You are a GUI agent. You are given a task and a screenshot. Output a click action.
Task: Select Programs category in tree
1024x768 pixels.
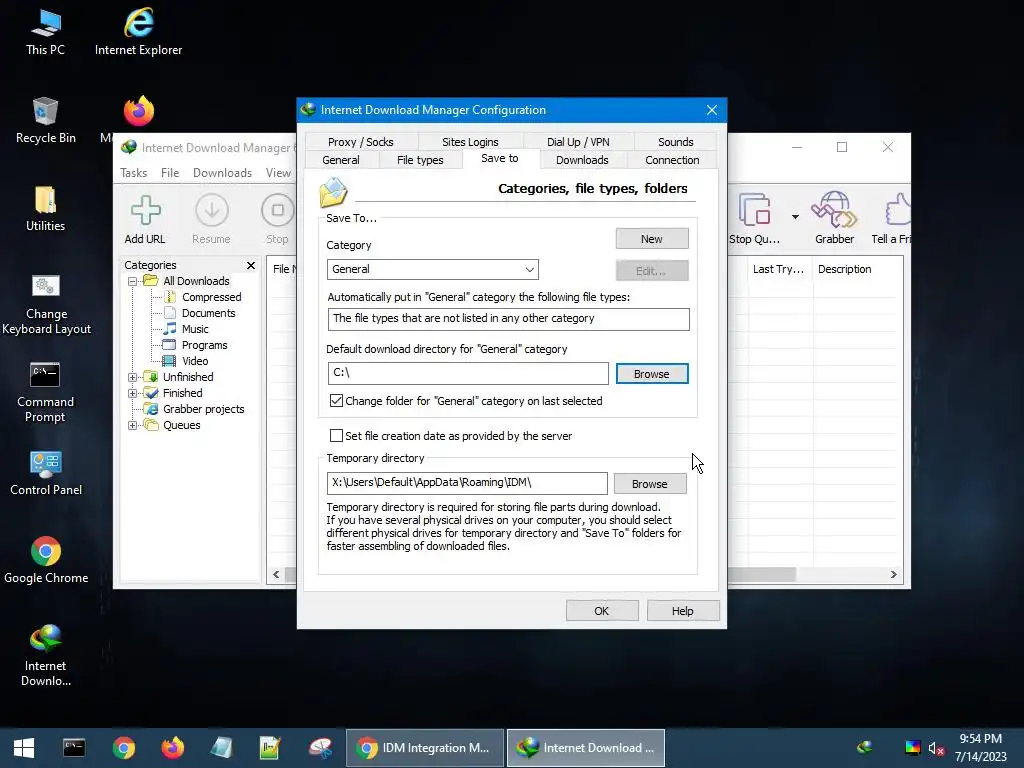pyautogui.click(x=204, y=345)
